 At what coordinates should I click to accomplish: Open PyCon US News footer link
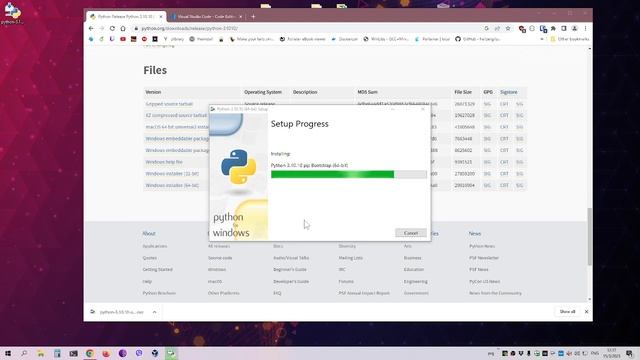484,282
